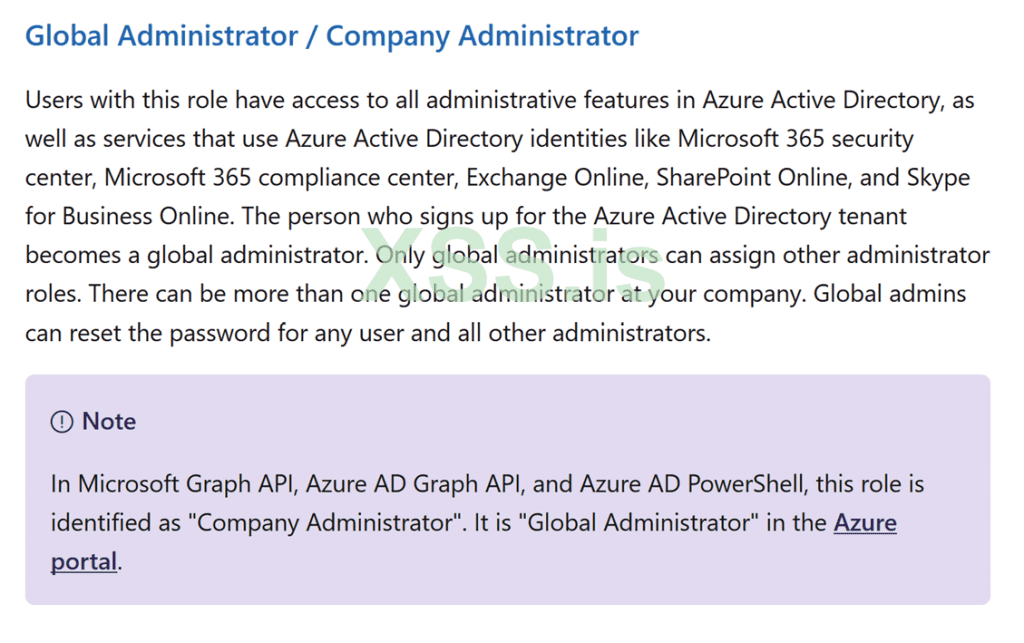Click the Global Administrator / Company Administrator heading

pos(331,37)
